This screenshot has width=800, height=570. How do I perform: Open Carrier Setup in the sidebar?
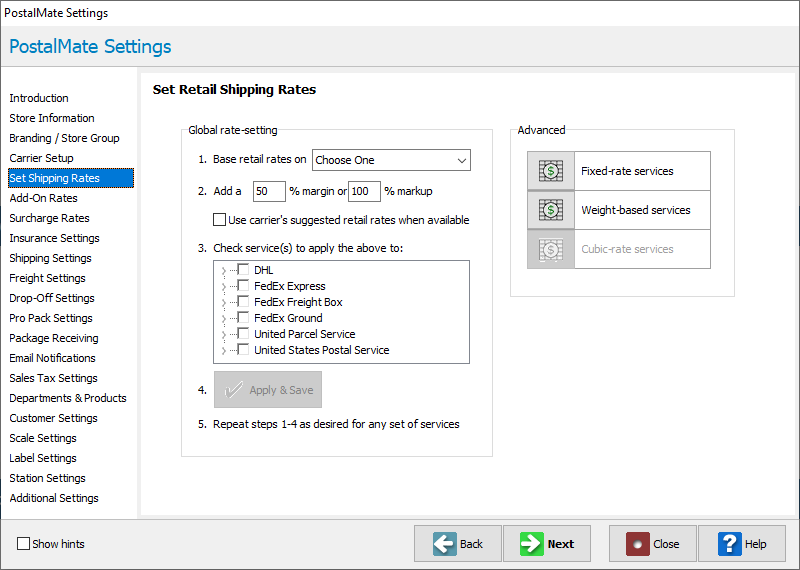click(x=41, y=158)
